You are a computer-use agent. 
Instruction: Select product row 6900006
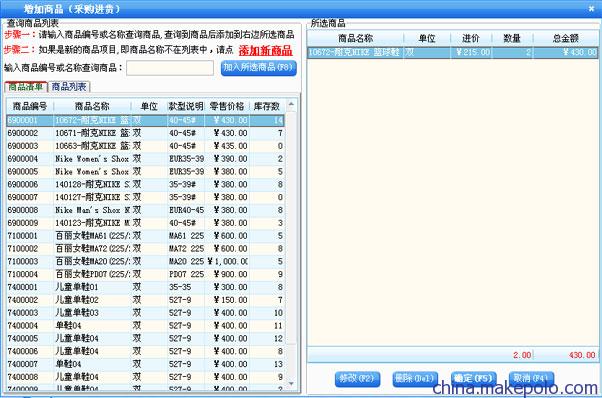coord(146,185)
